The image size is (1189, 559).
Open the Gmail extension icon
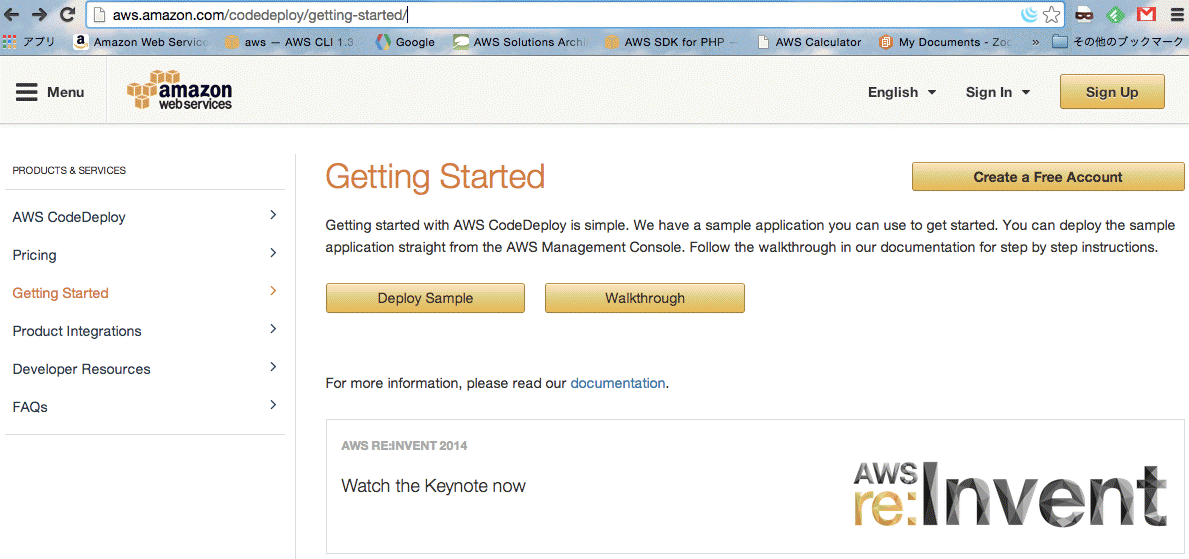[1146, 14]
